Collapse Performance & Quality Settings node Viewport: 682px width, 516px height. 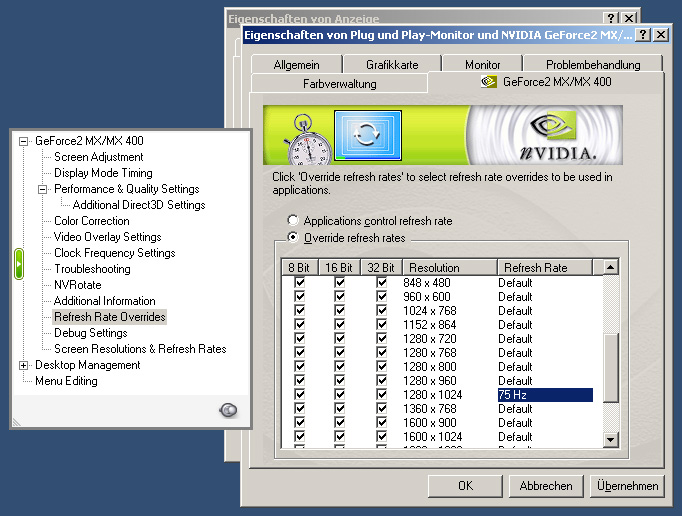tap(43, 189)
